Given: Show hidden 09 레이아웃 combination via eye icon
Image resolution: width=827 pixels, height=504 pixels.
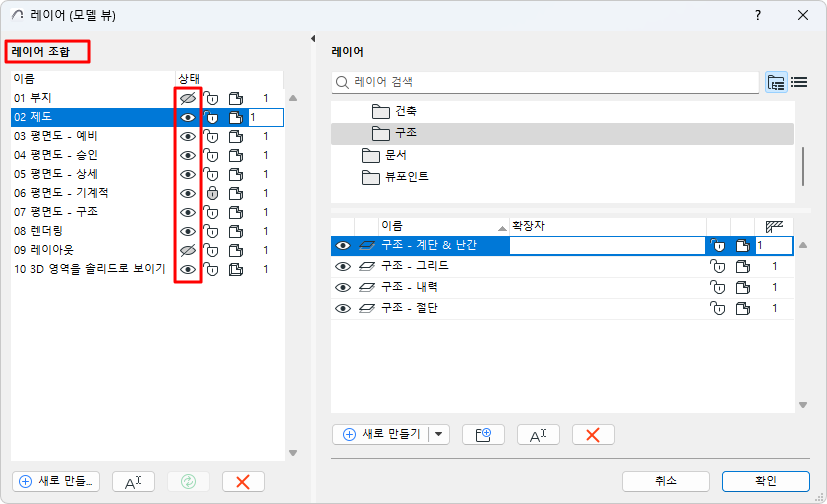Looking at the screenshot, I should tap(188, 250).
